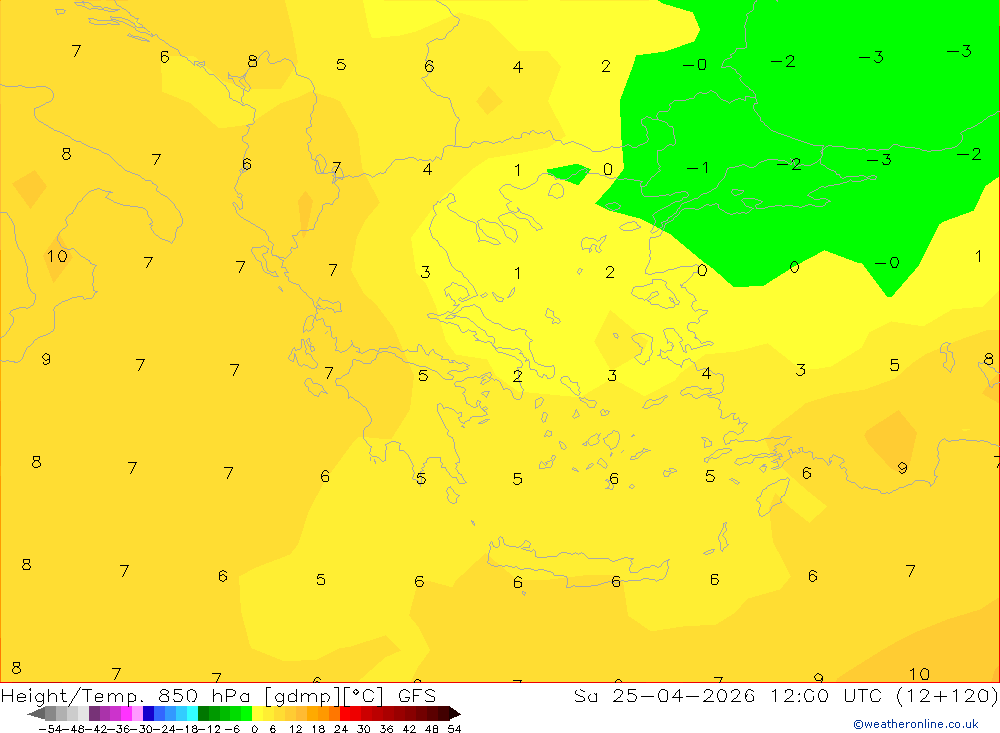
Task: Click the '-48' color scale label
Action: [x=73, y=729]
